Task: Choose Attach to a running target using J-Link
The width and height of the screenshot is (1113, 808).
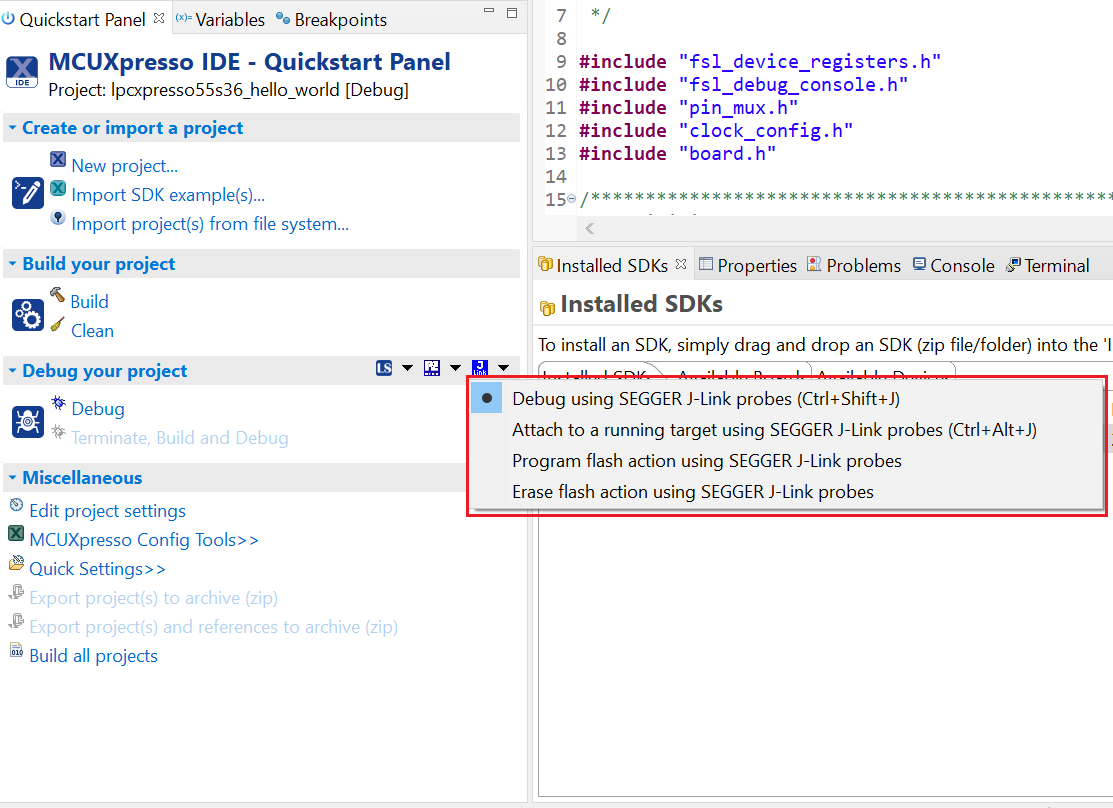Action: pyautogui.click(x=774, y=430)
